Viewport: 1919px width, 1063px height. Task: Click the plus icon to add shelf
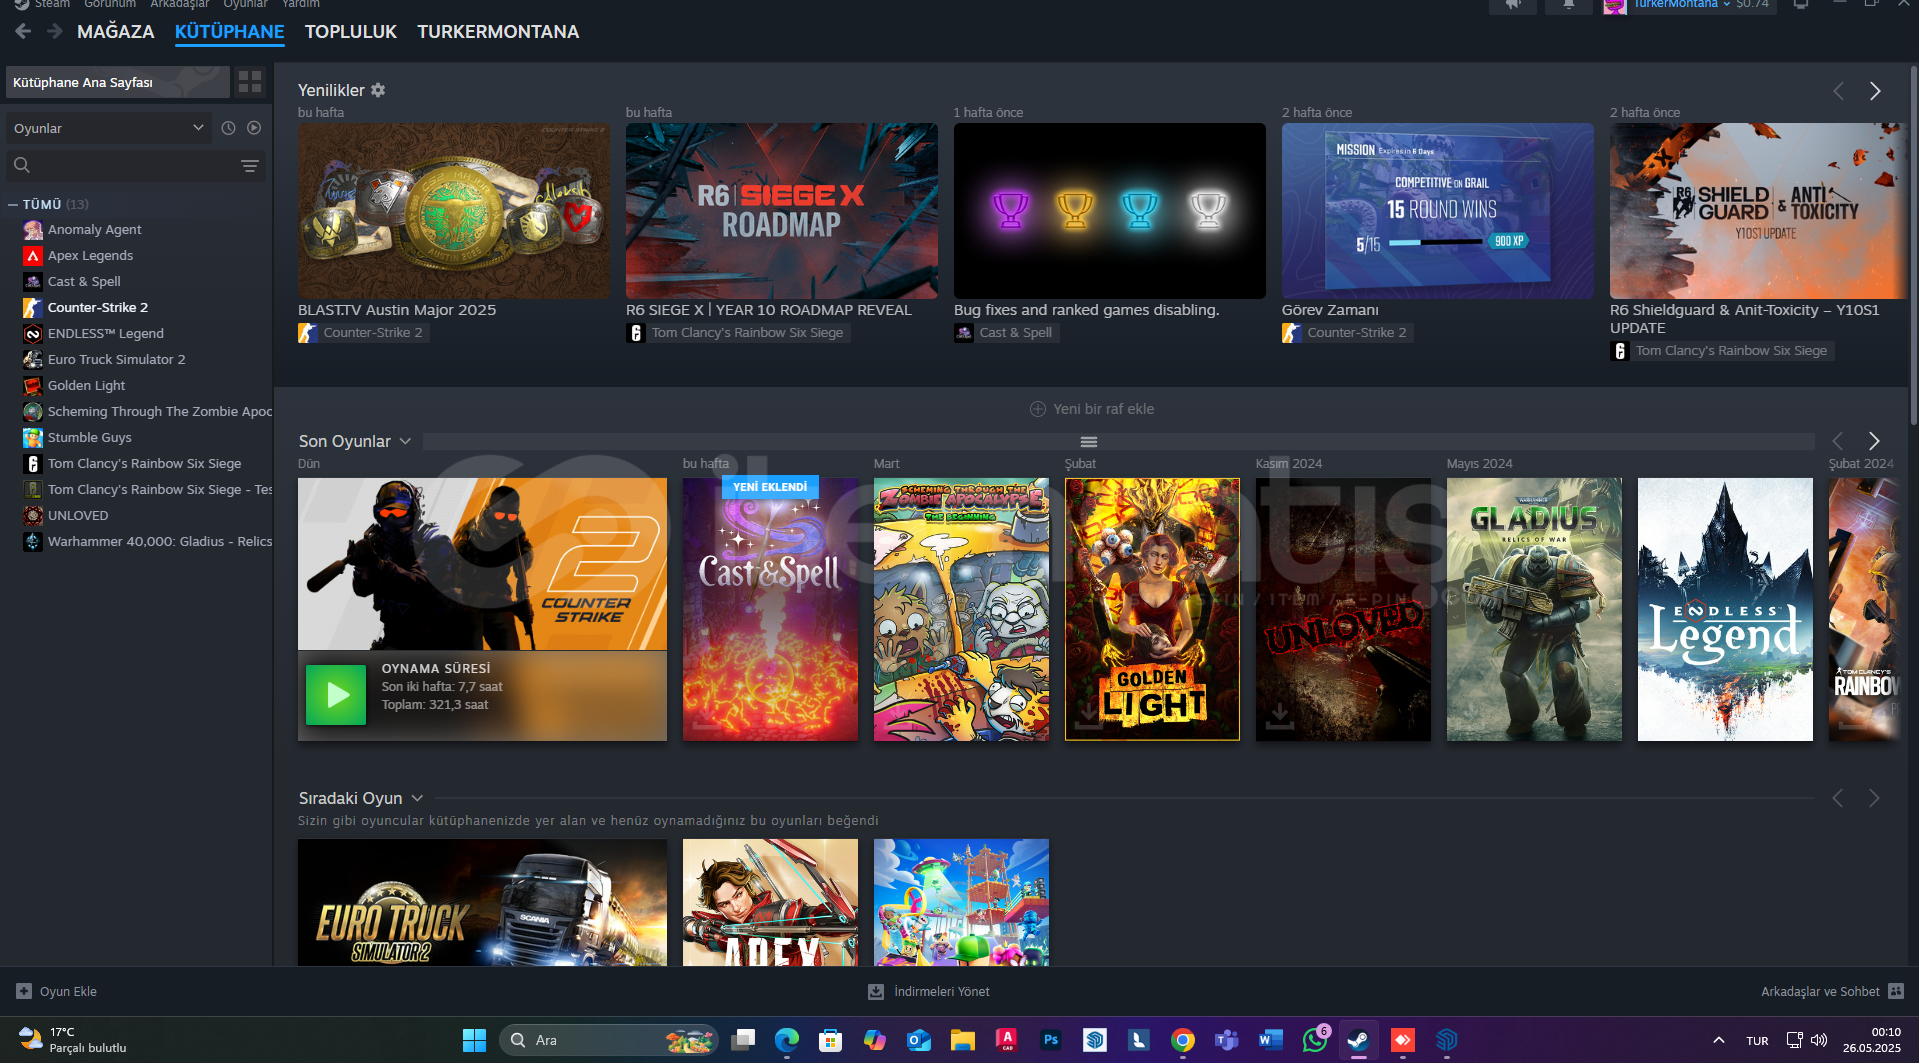(x=1038, y=409)
